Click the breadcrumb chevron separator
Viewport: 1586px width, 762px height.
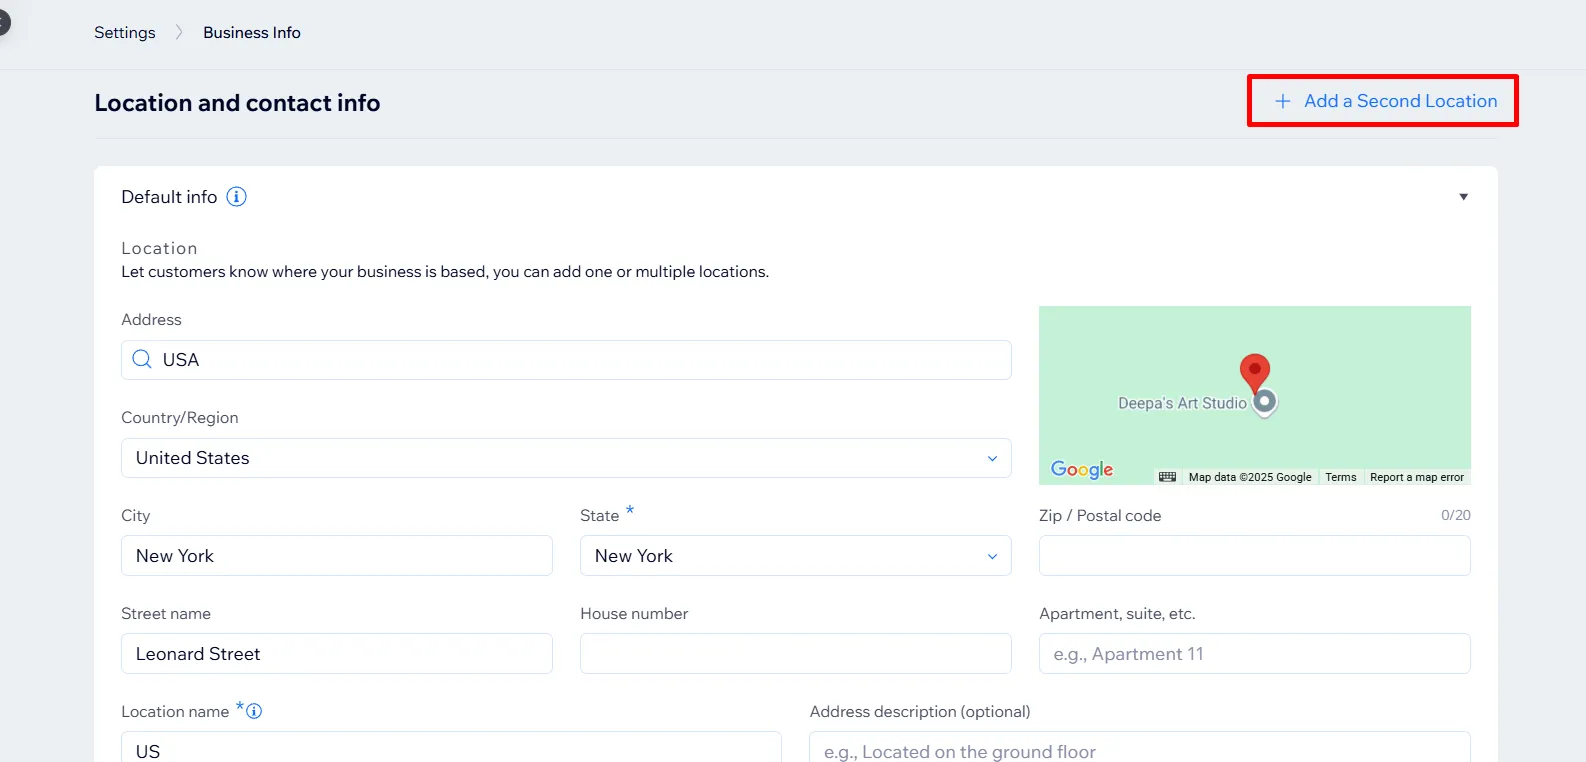click(x=179, y=32)
